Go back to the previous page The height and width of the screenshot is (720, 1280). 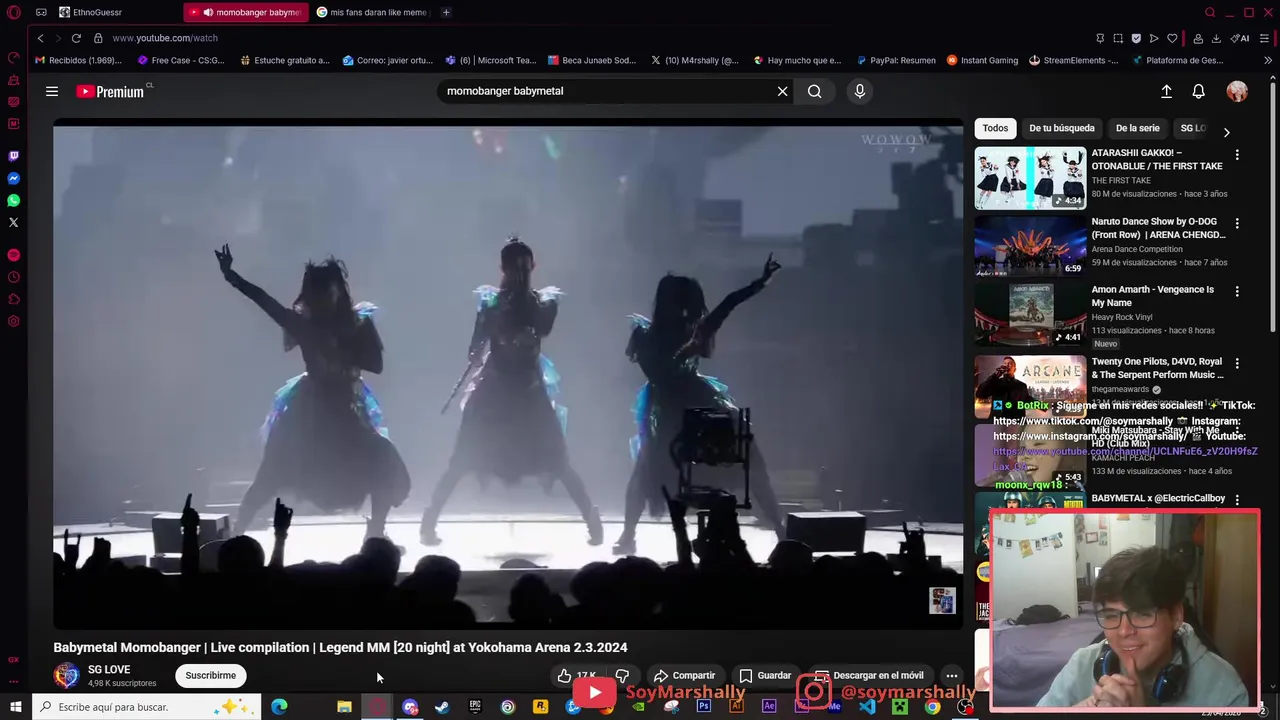point(40,38)
